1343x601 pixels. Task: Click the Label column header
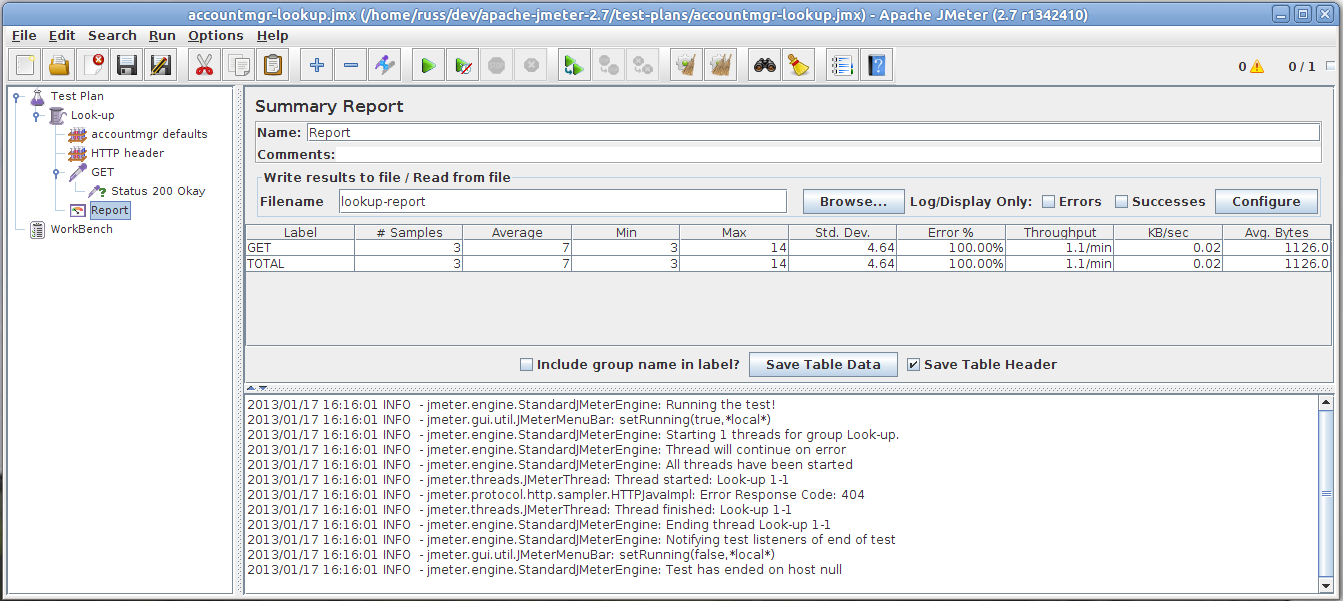[300, 233]
